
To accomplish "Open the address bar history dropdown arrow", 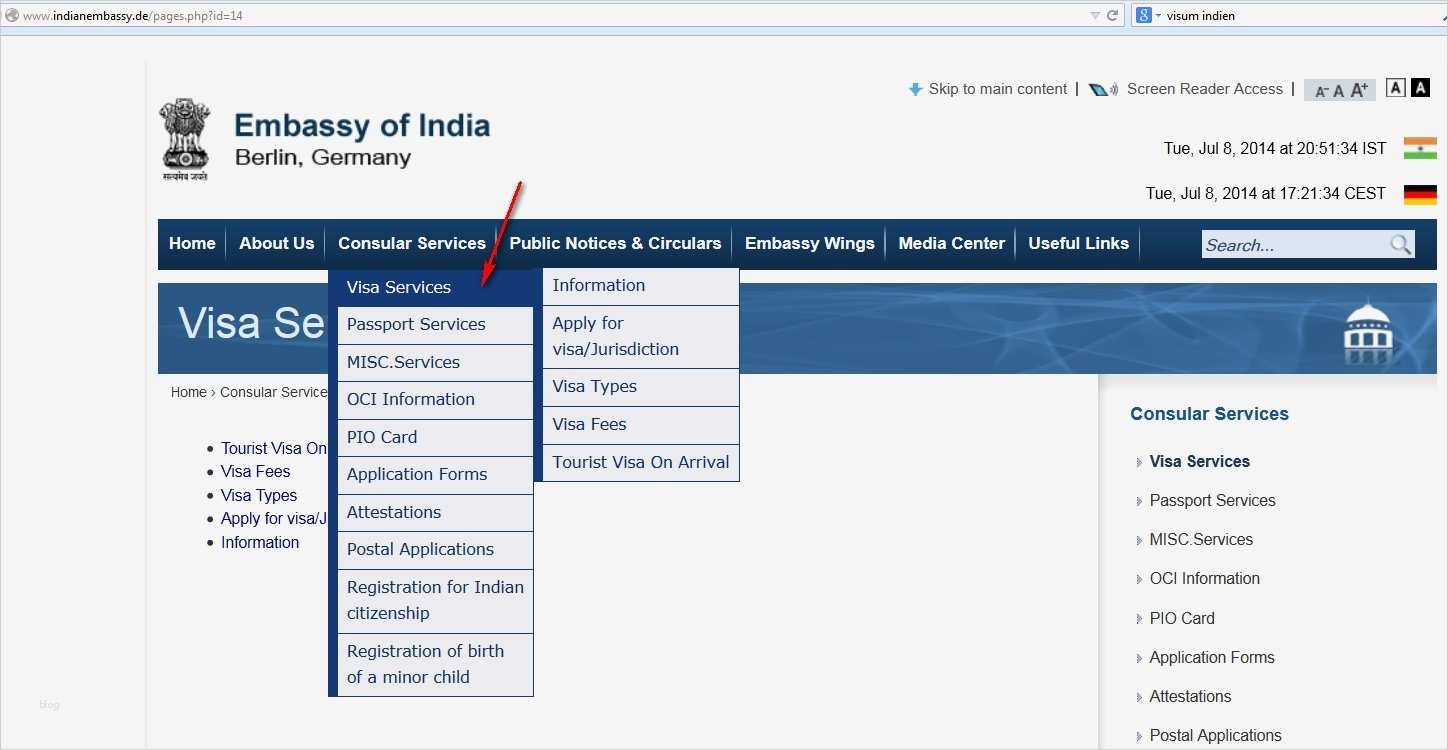I will (1095, 15).
